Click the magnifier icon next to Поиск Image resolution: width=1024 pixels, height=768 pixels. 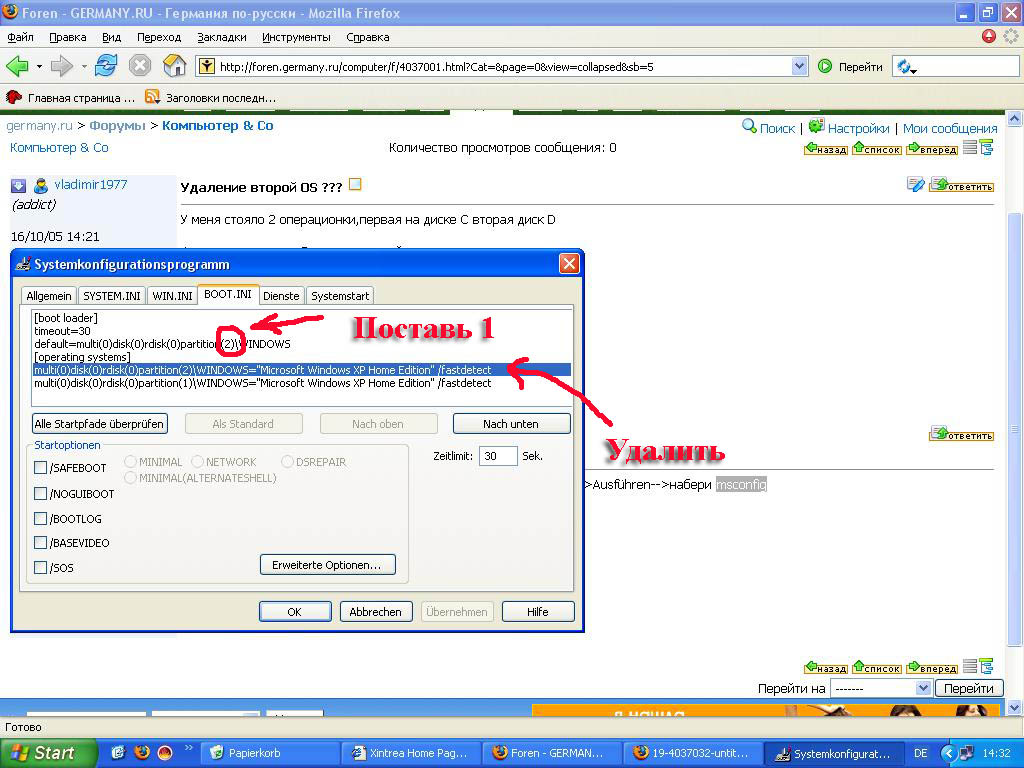pos(749,126)
